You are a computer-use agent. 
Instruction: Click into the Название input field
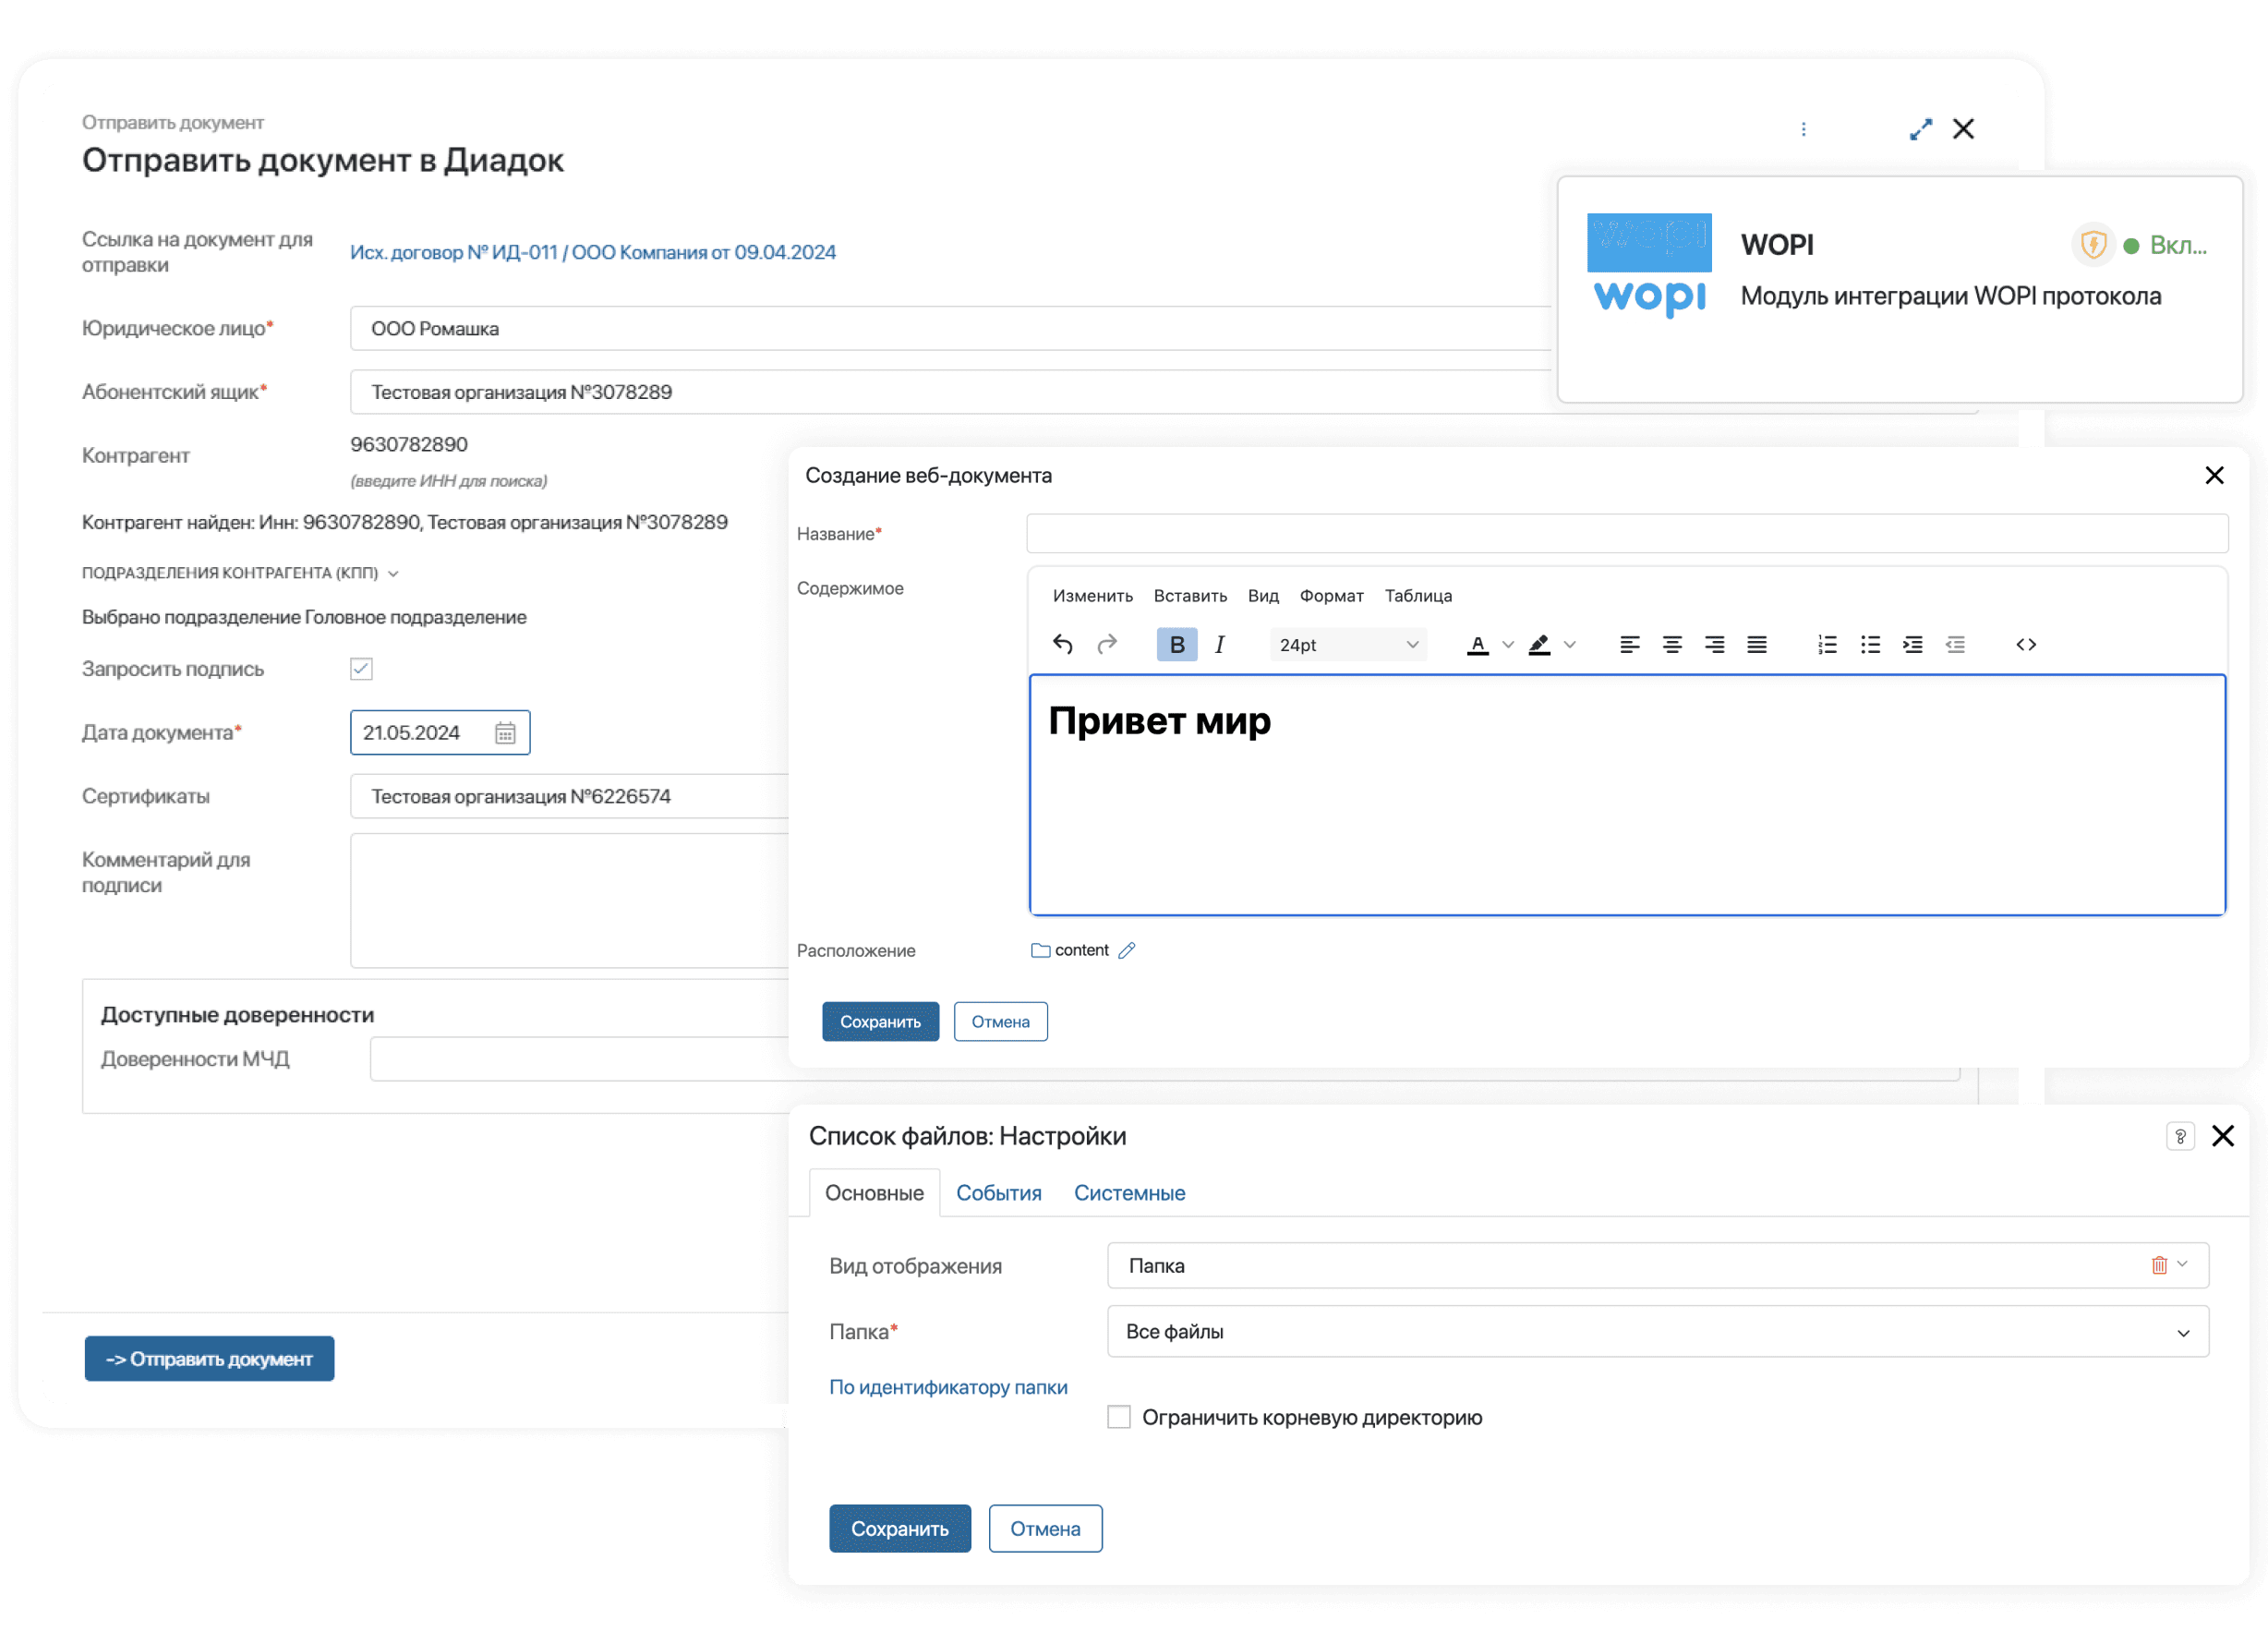[x=1627, y=534]
